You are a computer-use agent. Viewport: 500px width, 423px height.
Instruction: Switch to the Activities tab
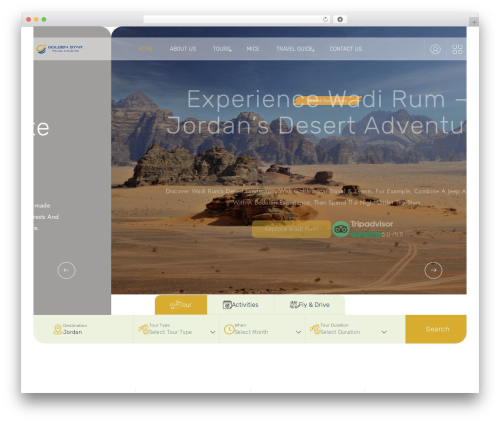(241, 305)
